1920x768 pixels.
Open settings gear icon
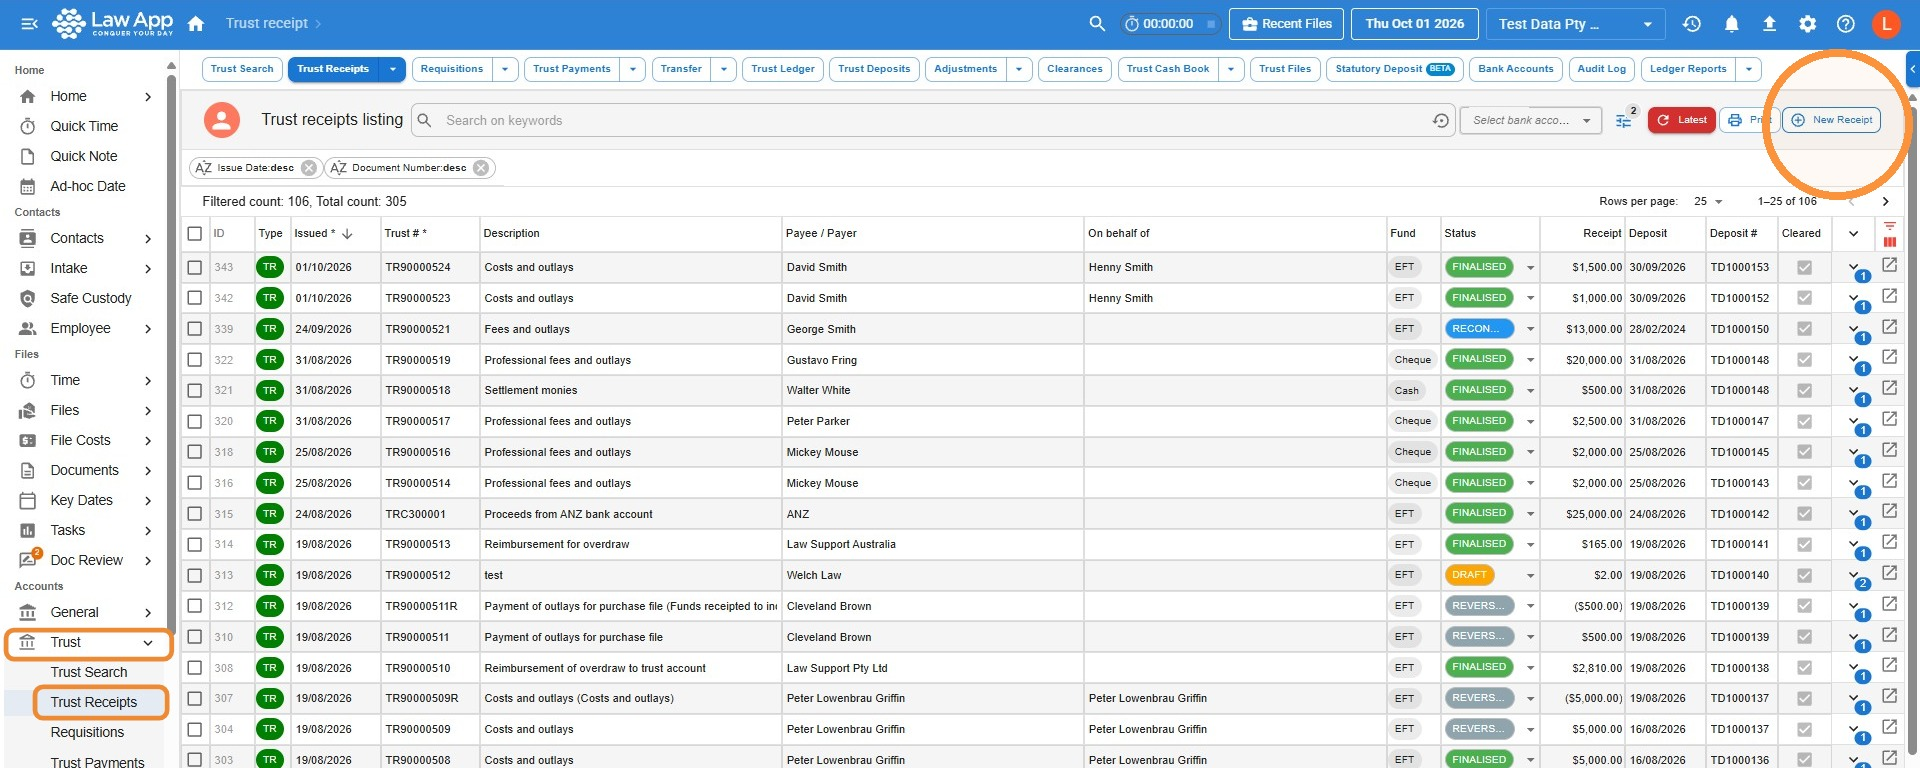(1807, 23)
